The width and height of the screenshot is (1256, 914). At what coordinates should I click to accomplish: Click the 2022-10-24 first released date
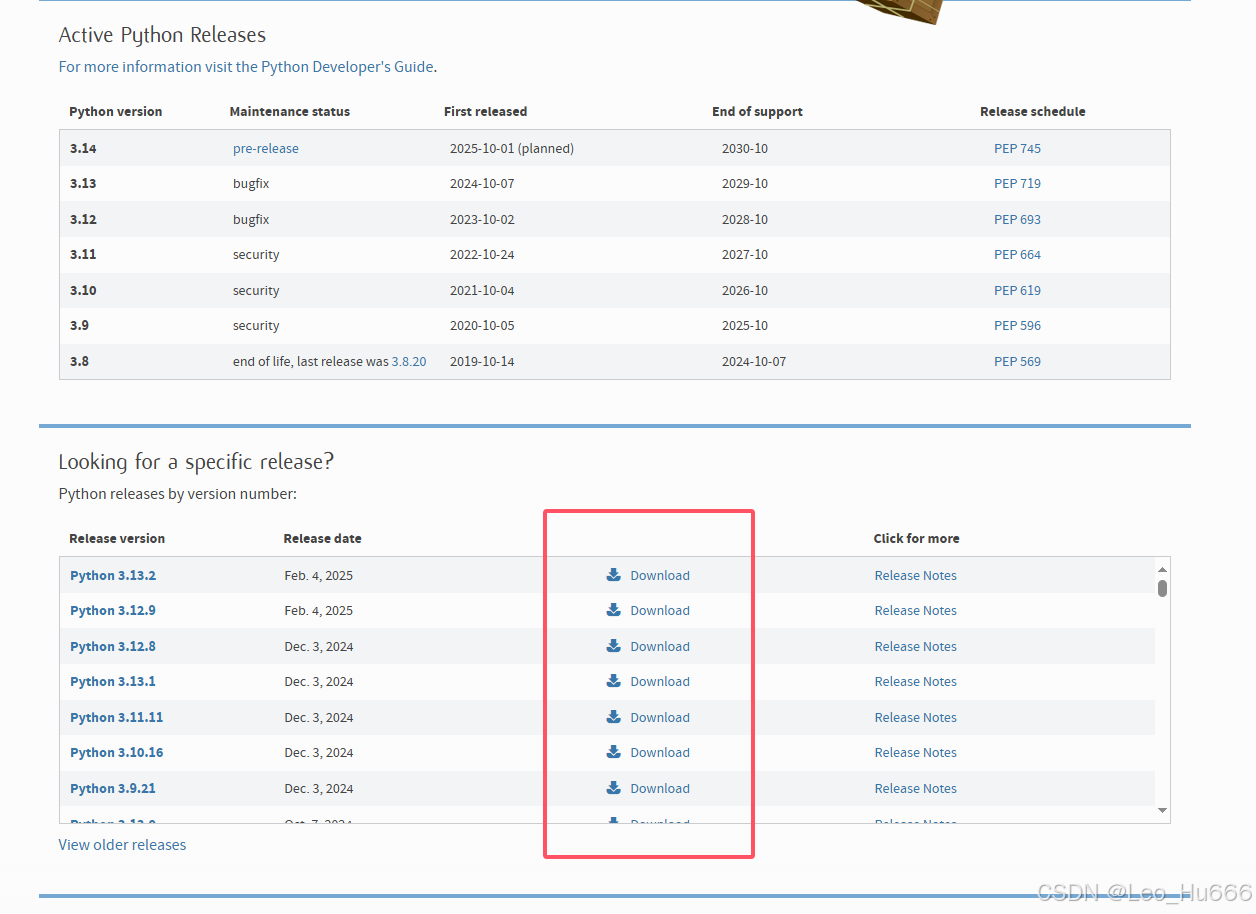pos(482,254)
